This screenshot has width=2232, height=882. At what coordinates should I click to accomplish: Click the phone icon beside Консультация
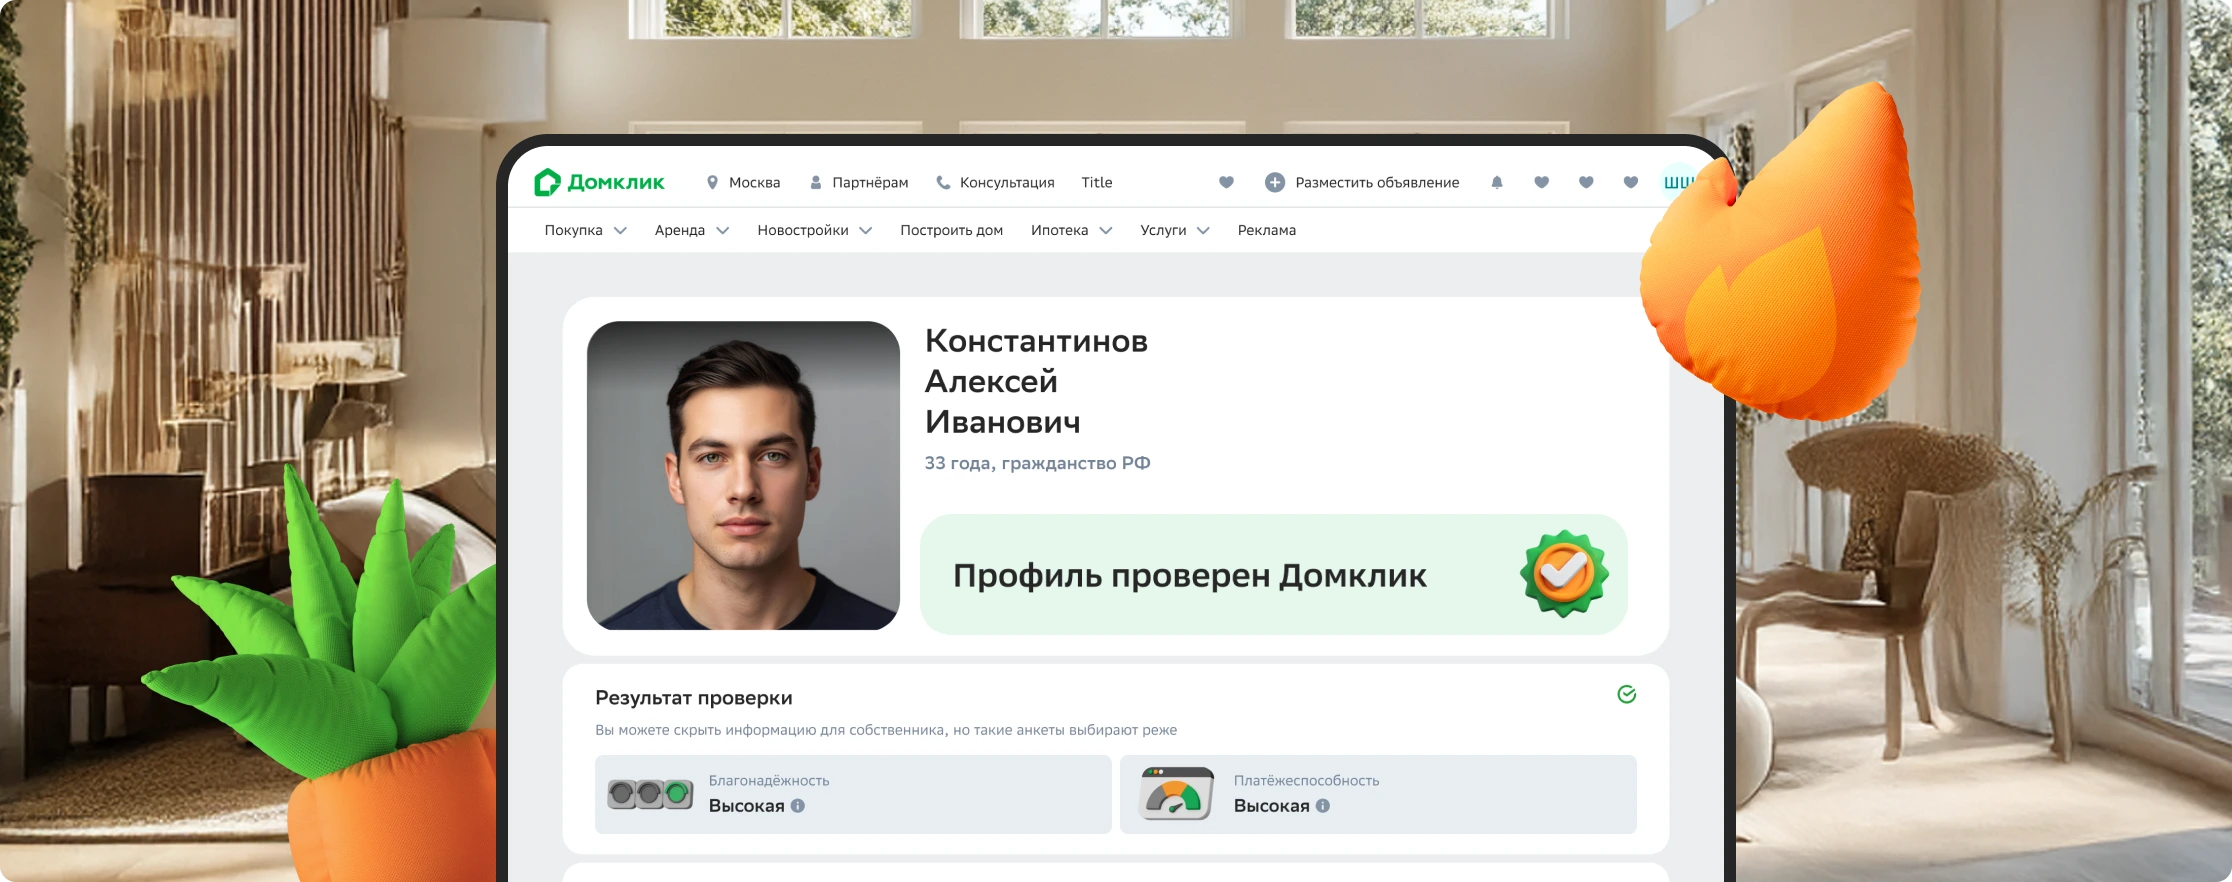943,182
